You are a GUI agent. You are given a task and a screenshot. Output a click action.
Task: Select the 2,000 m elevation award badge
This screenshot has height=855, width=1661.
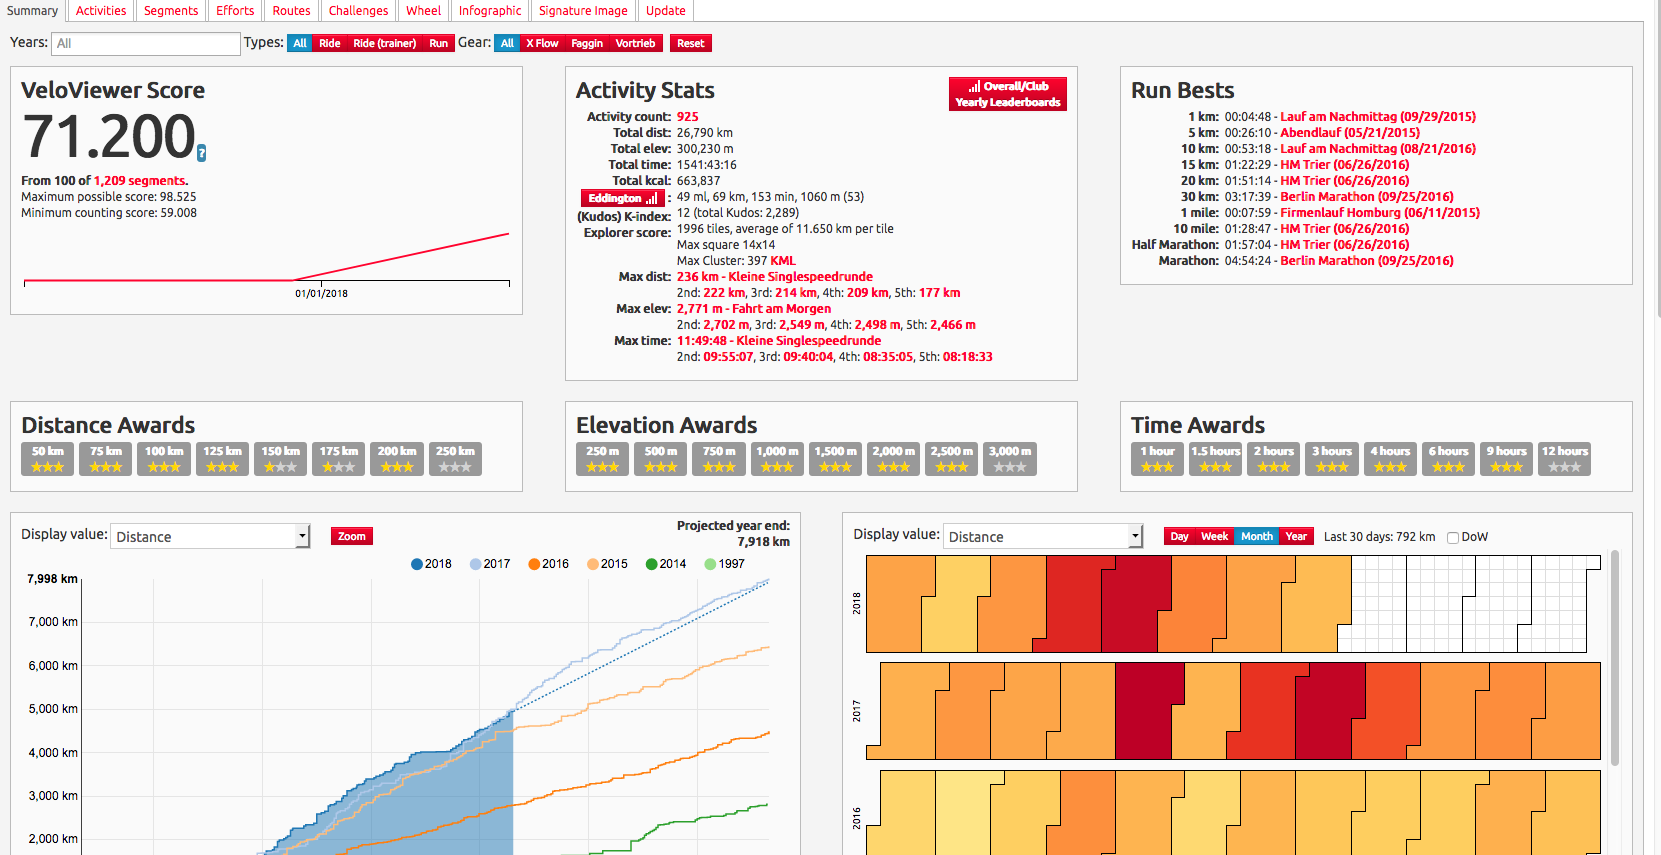pyautogui.click(x=893, y=459)
